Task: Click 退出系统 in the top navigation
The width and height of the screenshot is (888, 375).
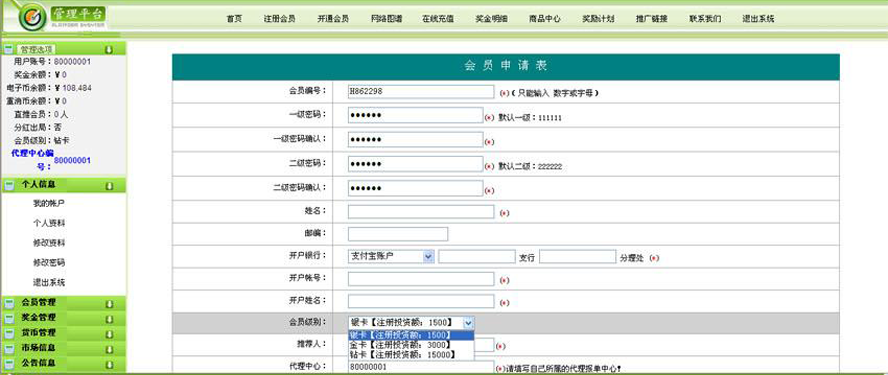Action: click(758, 19)
